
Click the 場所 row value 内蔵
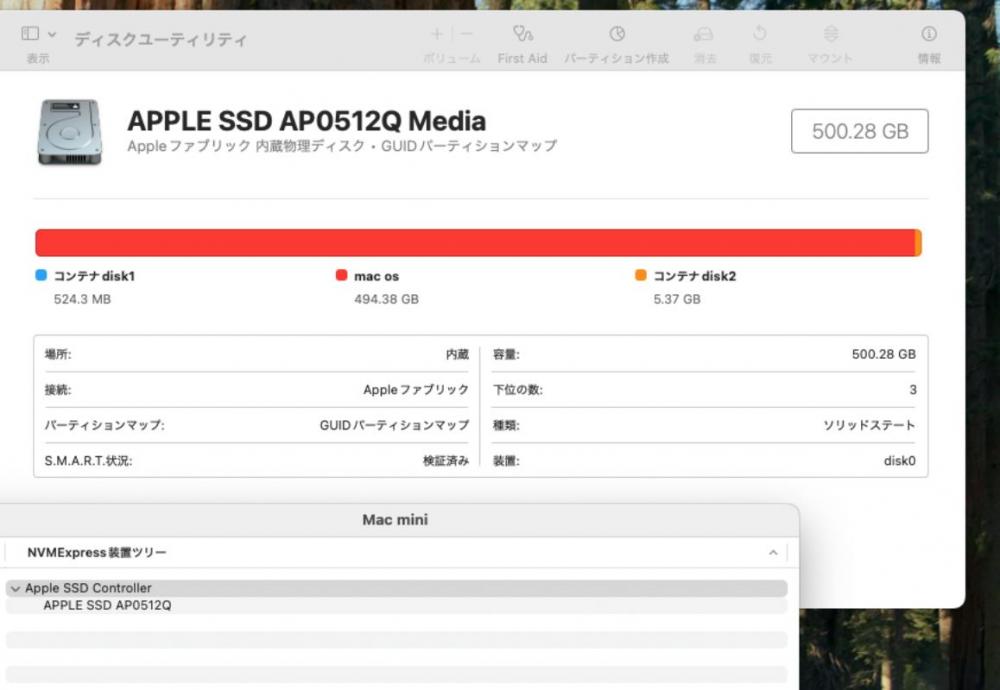[457, 355]
